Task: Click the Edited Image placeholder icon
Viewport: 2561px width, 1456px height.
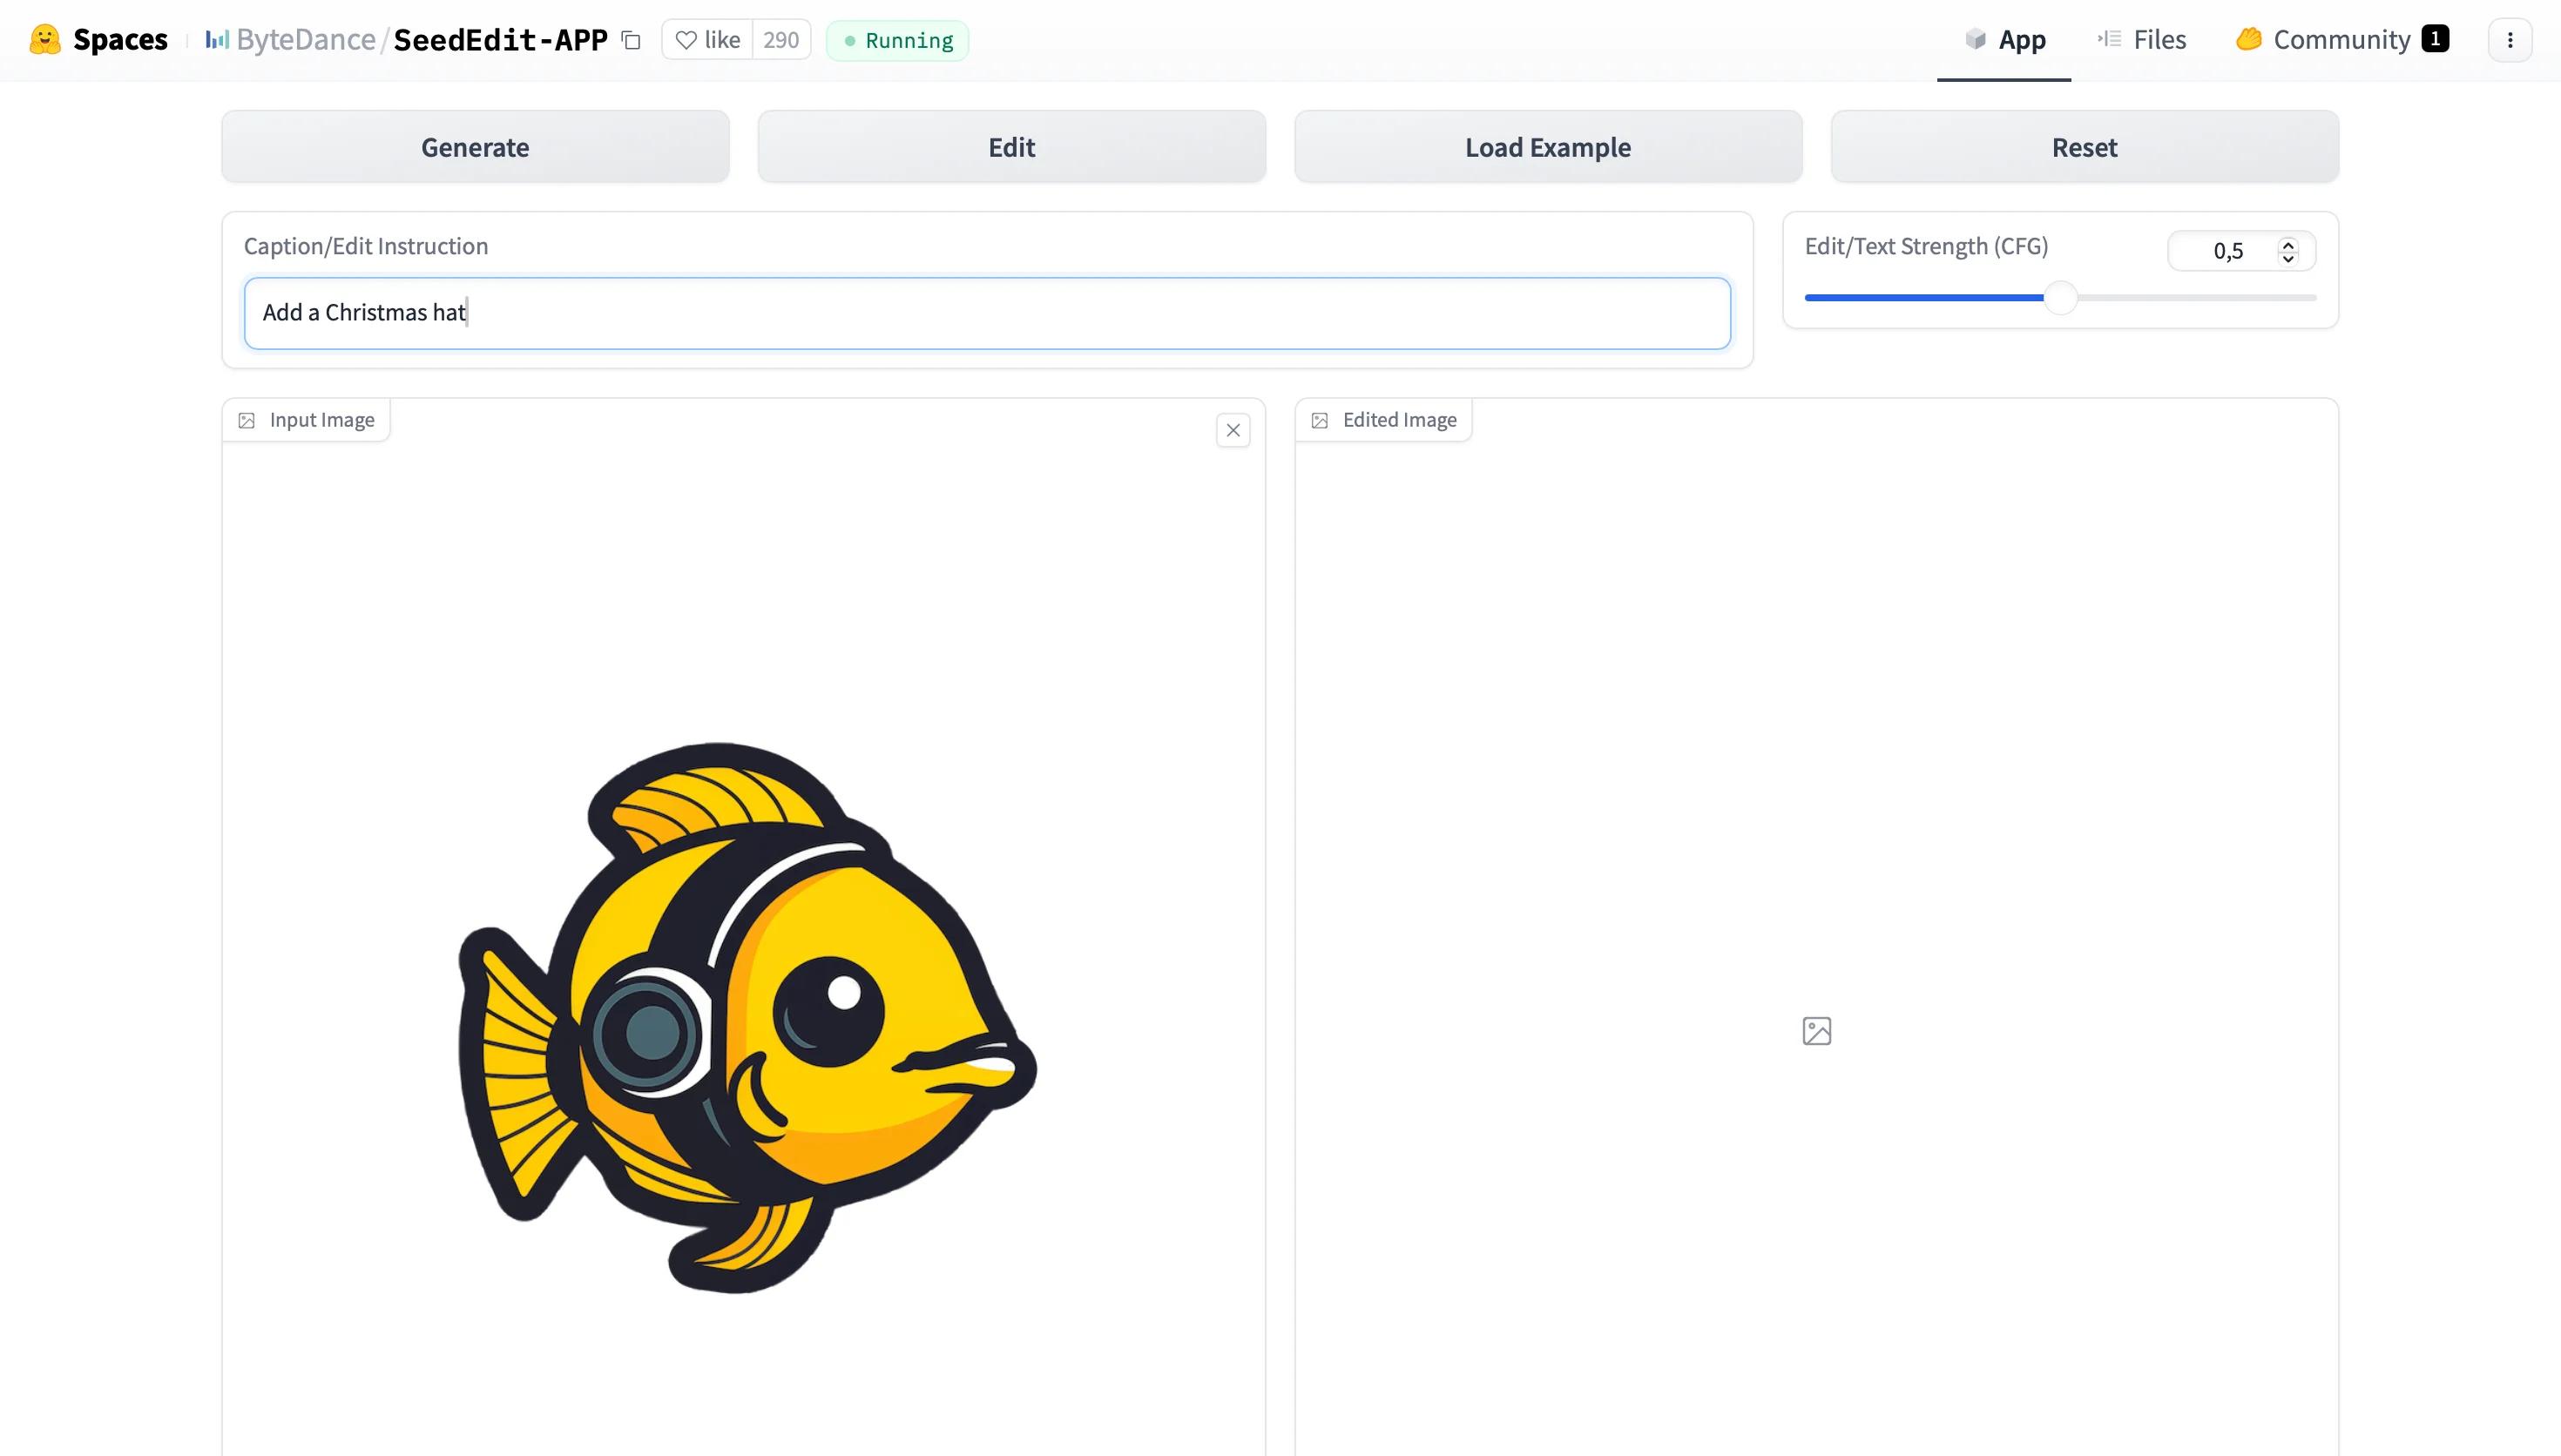Action: [x=1816, y=1031]
